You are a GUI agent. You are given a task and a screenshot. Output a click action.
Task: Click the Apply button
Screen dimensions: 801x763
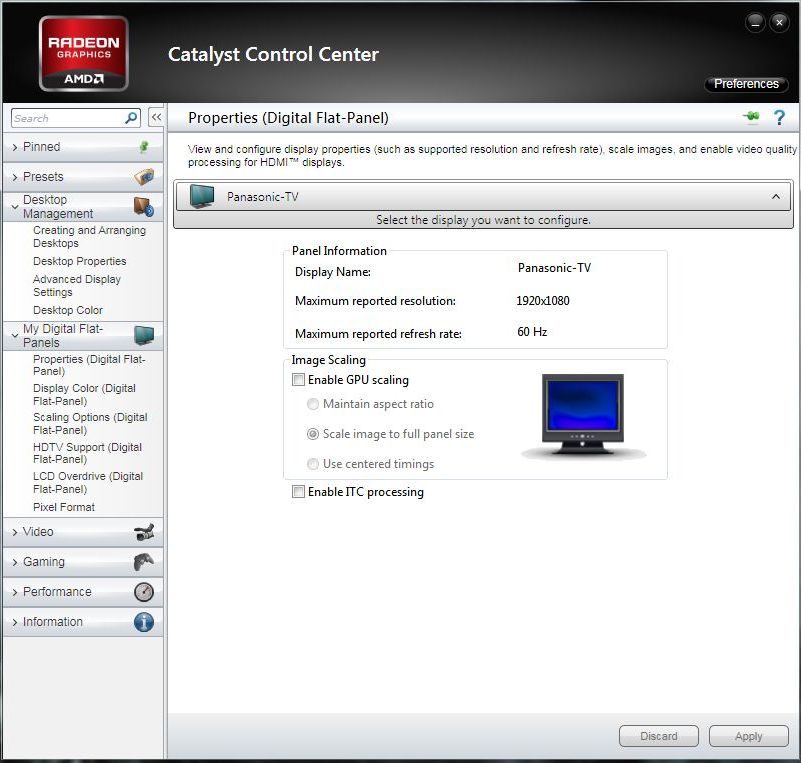(x=748, y=736)
